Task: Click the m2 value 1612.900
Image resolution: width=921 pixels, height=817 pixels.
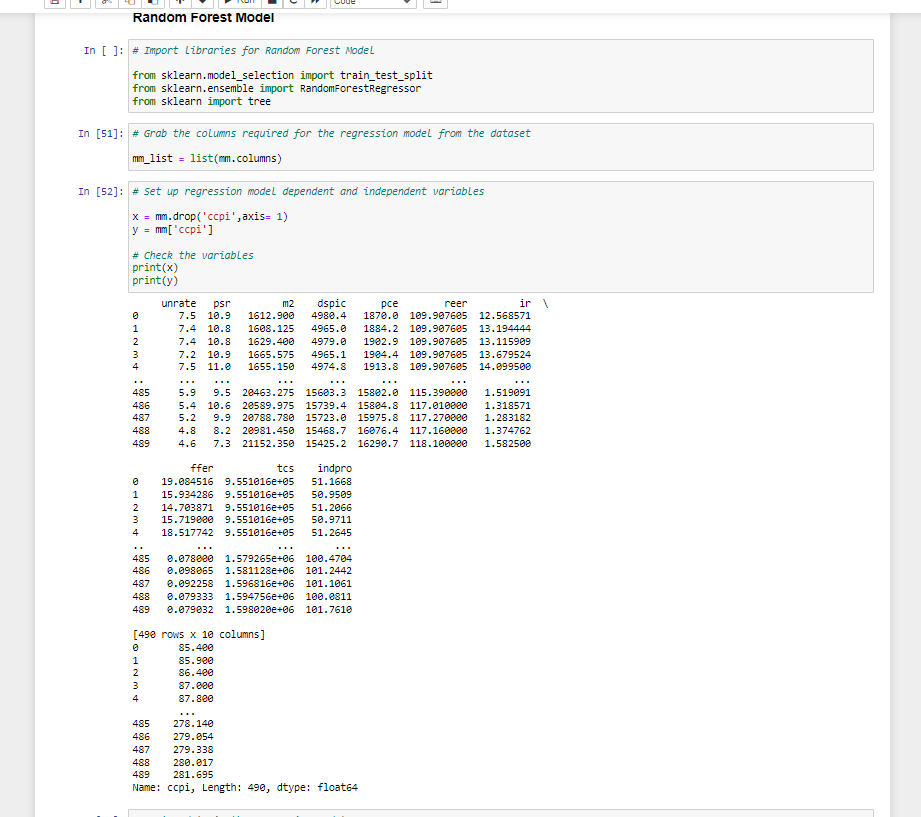Action: click(271, 316)
